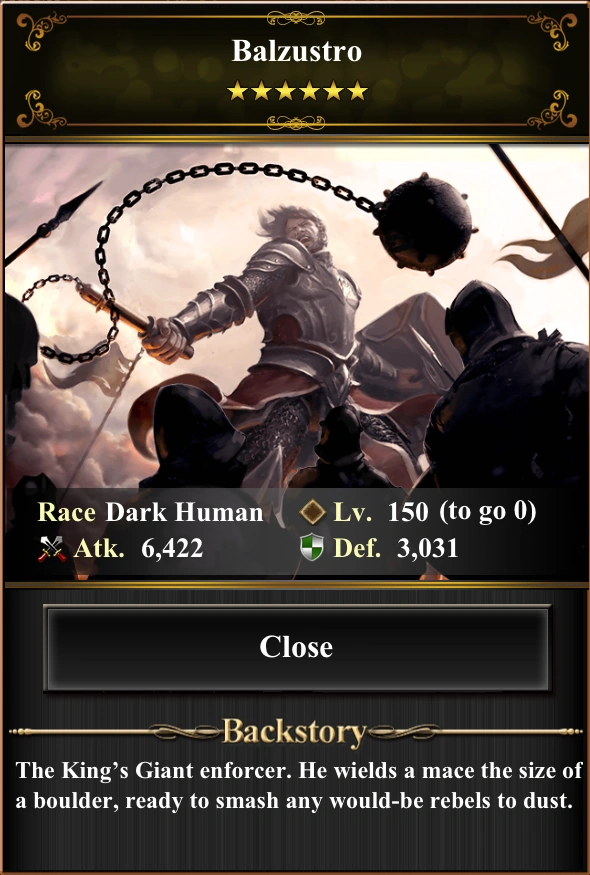Click the crossed swords attack icon
Screen dimensions: 590x875
[x=51, y=549]
